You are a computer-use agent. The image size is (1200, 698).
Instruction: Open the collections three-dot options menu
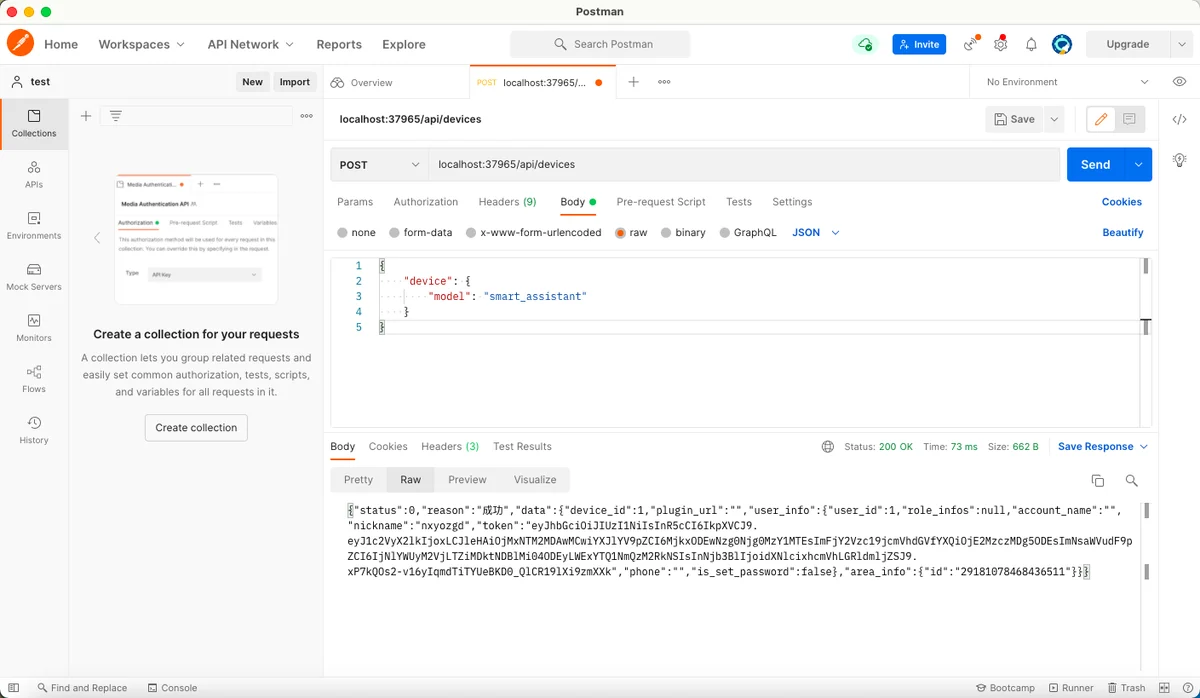pyautogui.click(x=307, y=116)
